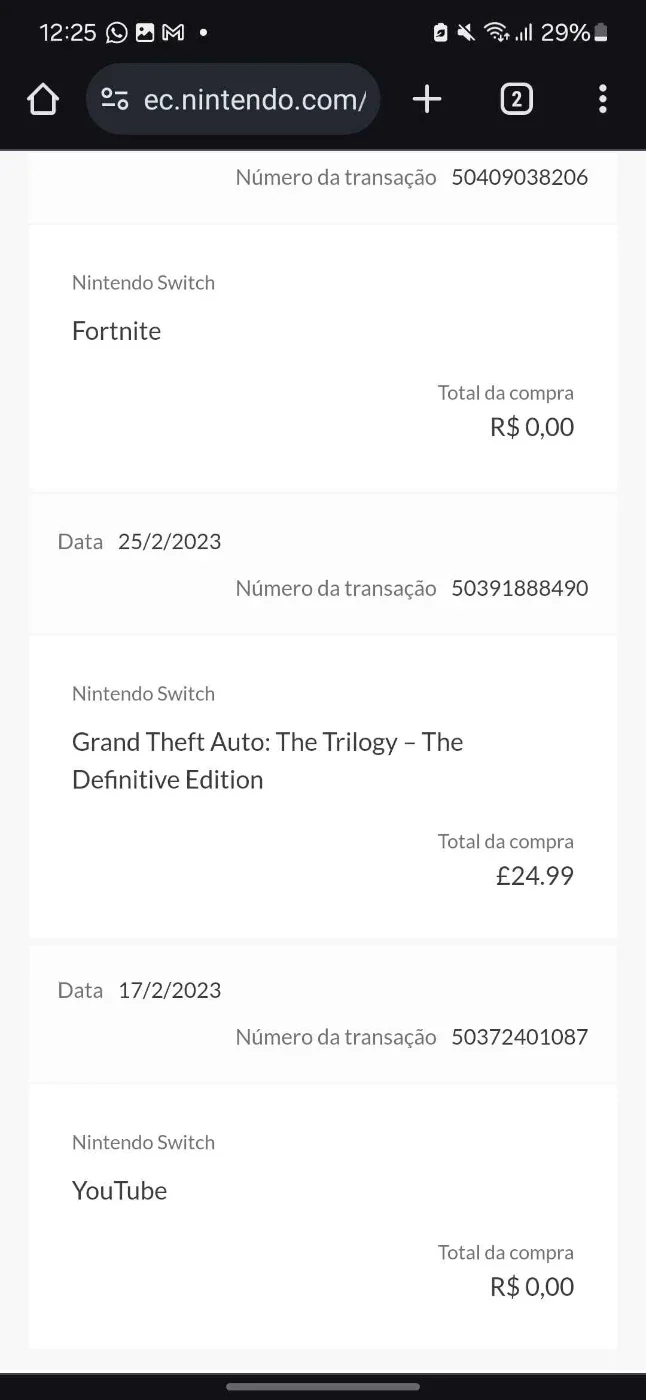Select the ec.nintendo.com address bar
The height and width of the screenshot is (1400, 646).
point(233,99)
